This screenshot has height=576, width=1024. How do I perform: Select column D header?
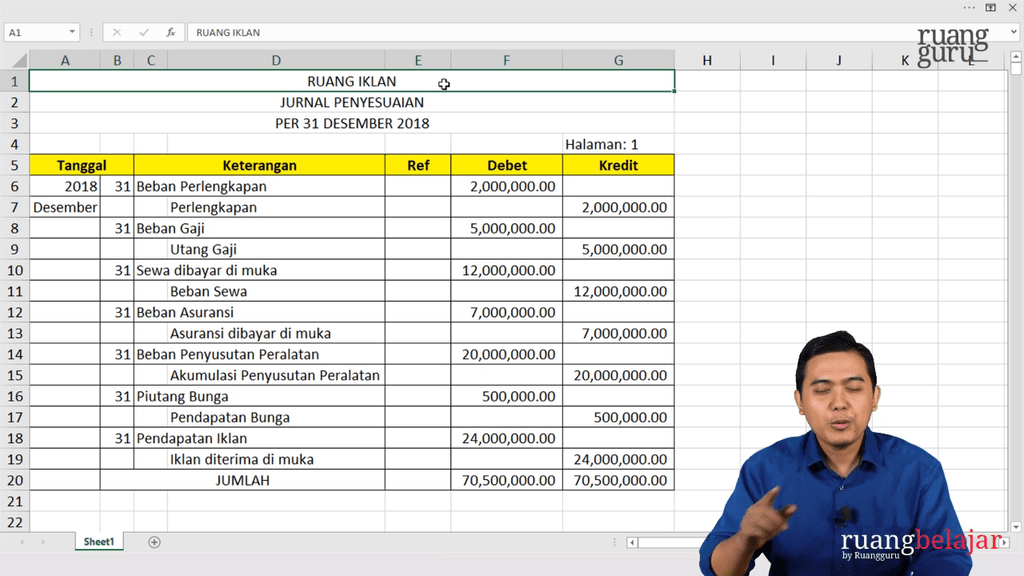click(276, 61)
